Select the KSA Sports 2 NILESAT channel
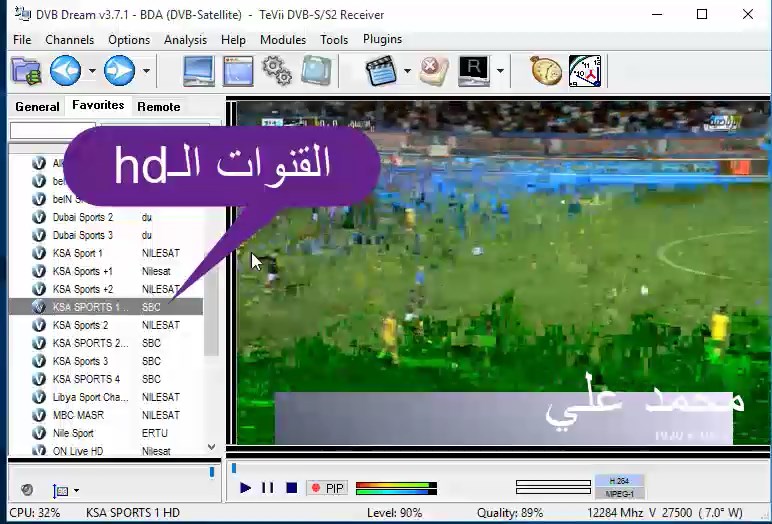This screenshot has width=772, height=524. click(x=106, y=325)
